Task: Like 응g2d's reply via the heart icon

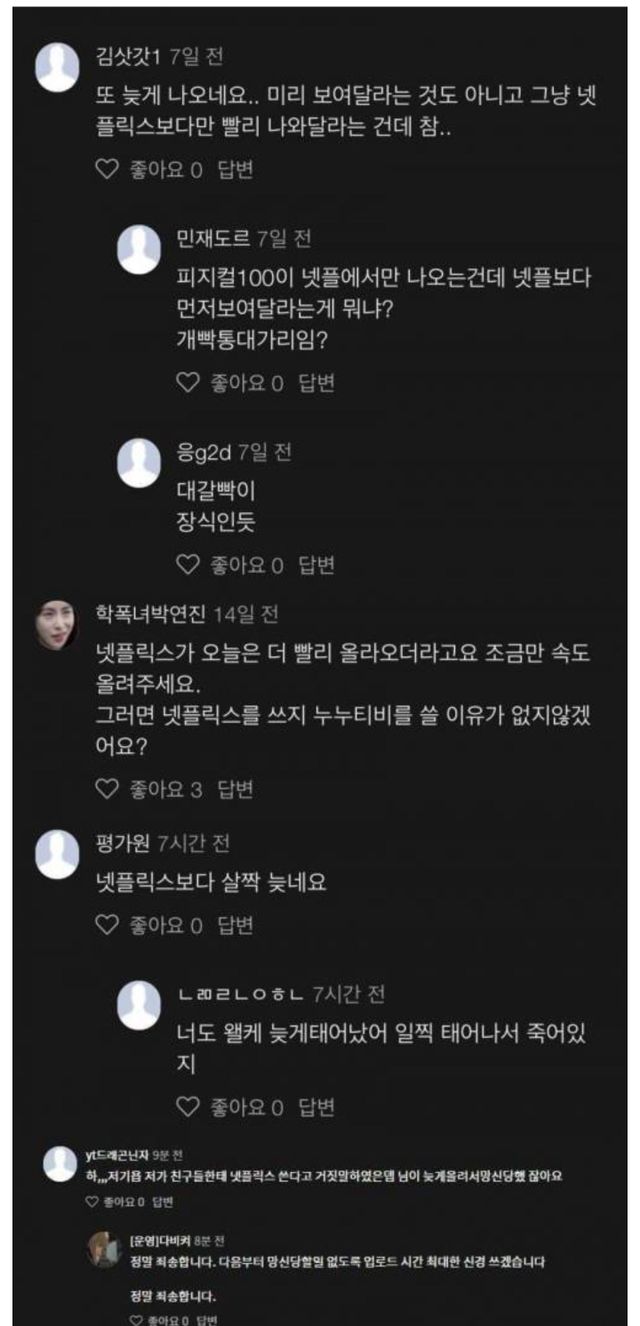Action: click(188, 565)
